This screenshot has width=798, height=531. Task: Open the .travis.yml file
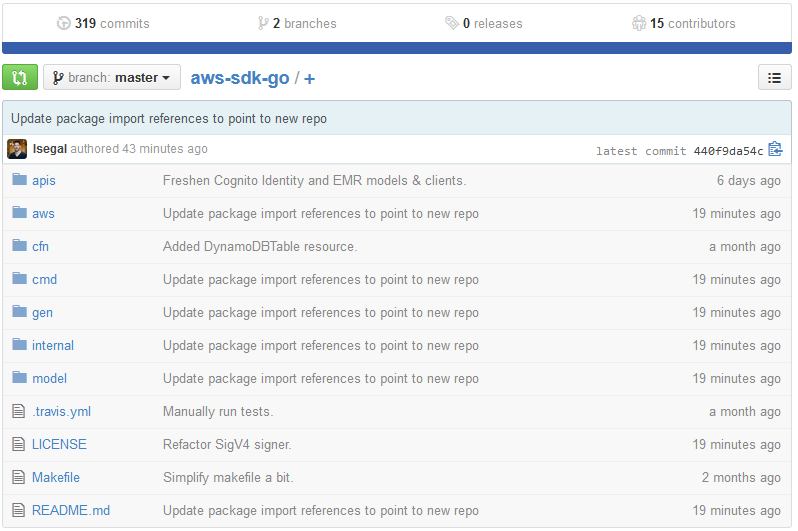(x=62, y=411)
